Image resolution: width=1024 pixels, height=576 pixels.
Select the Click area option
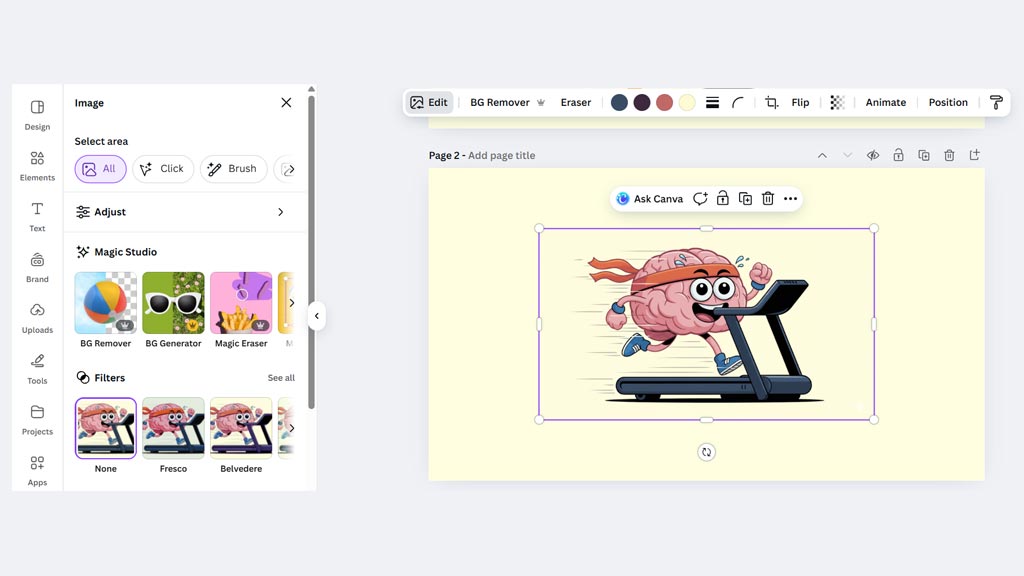[x=163, y=168]
